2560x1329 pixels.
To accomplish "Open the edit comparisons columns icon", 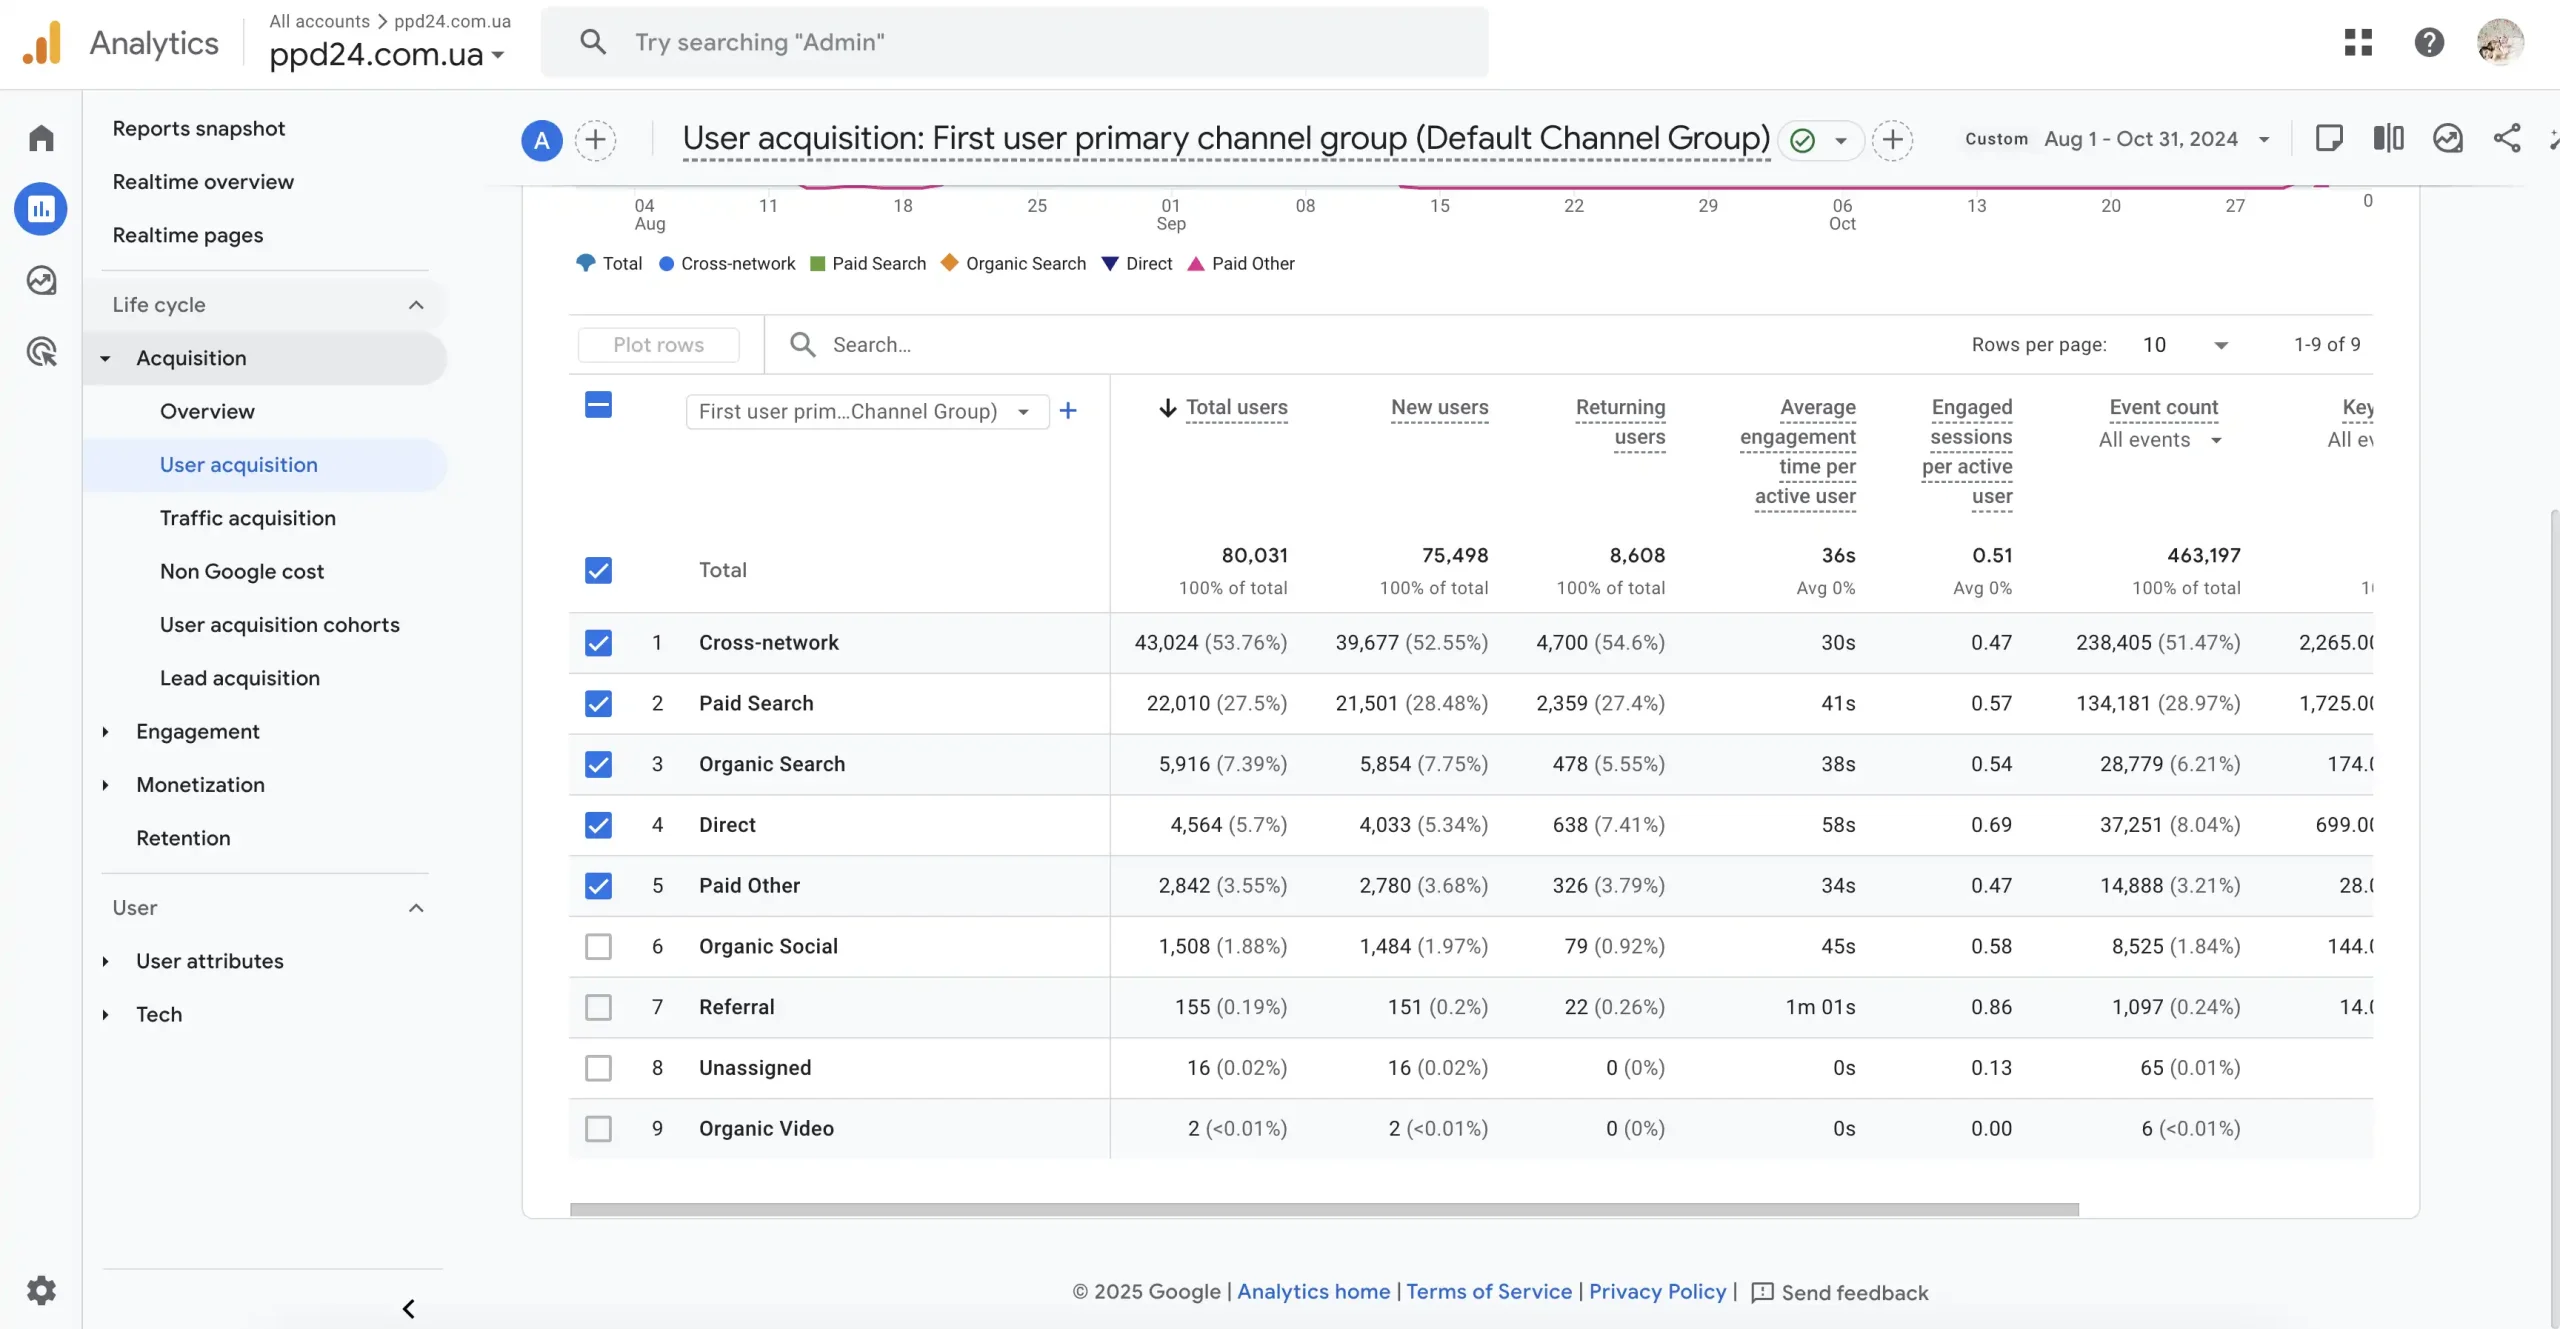I will 2388,138.
